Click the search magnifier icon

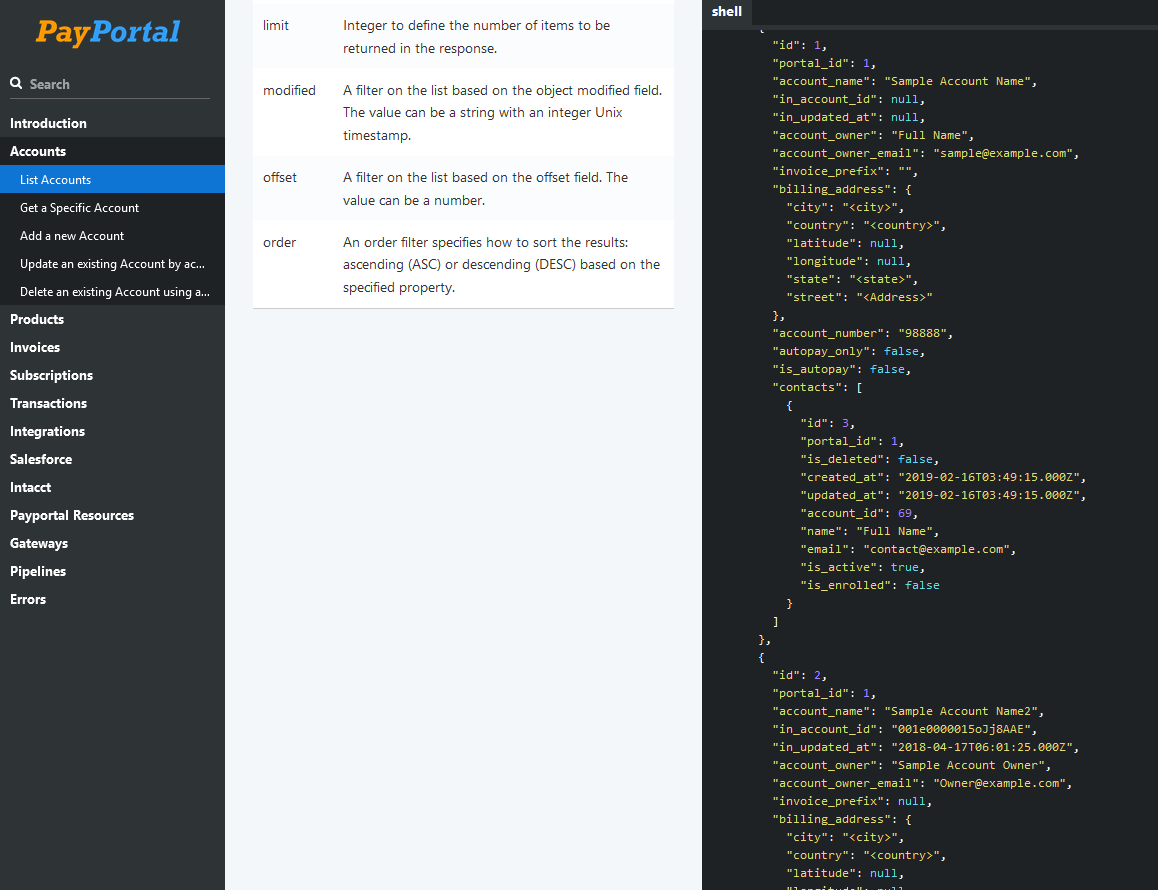(x=16, y=84)
